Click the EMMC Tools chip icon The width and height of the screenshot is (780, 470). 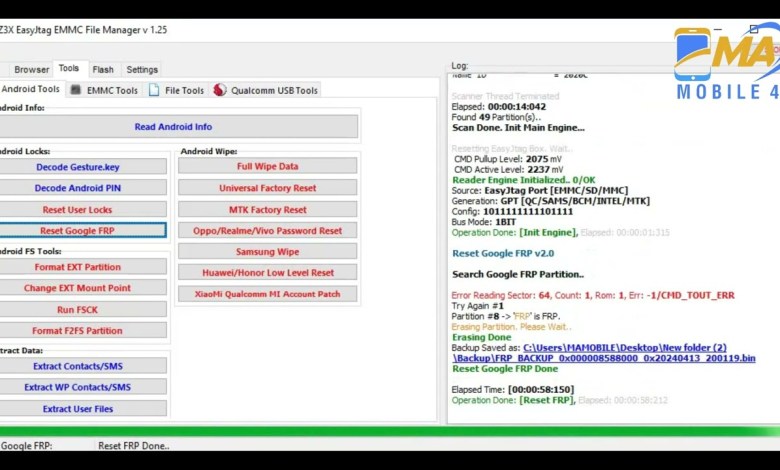(x=76, y=90)
